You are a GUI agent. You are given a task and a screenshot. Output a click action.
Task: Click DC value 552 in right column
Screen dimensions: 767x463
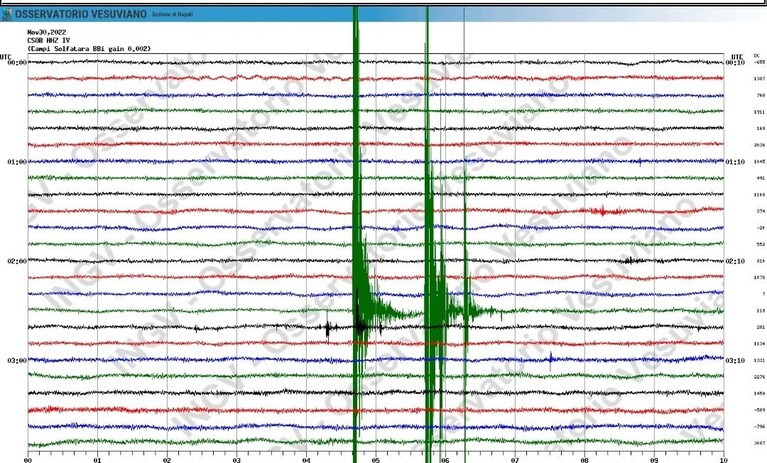tap(761, 244)
